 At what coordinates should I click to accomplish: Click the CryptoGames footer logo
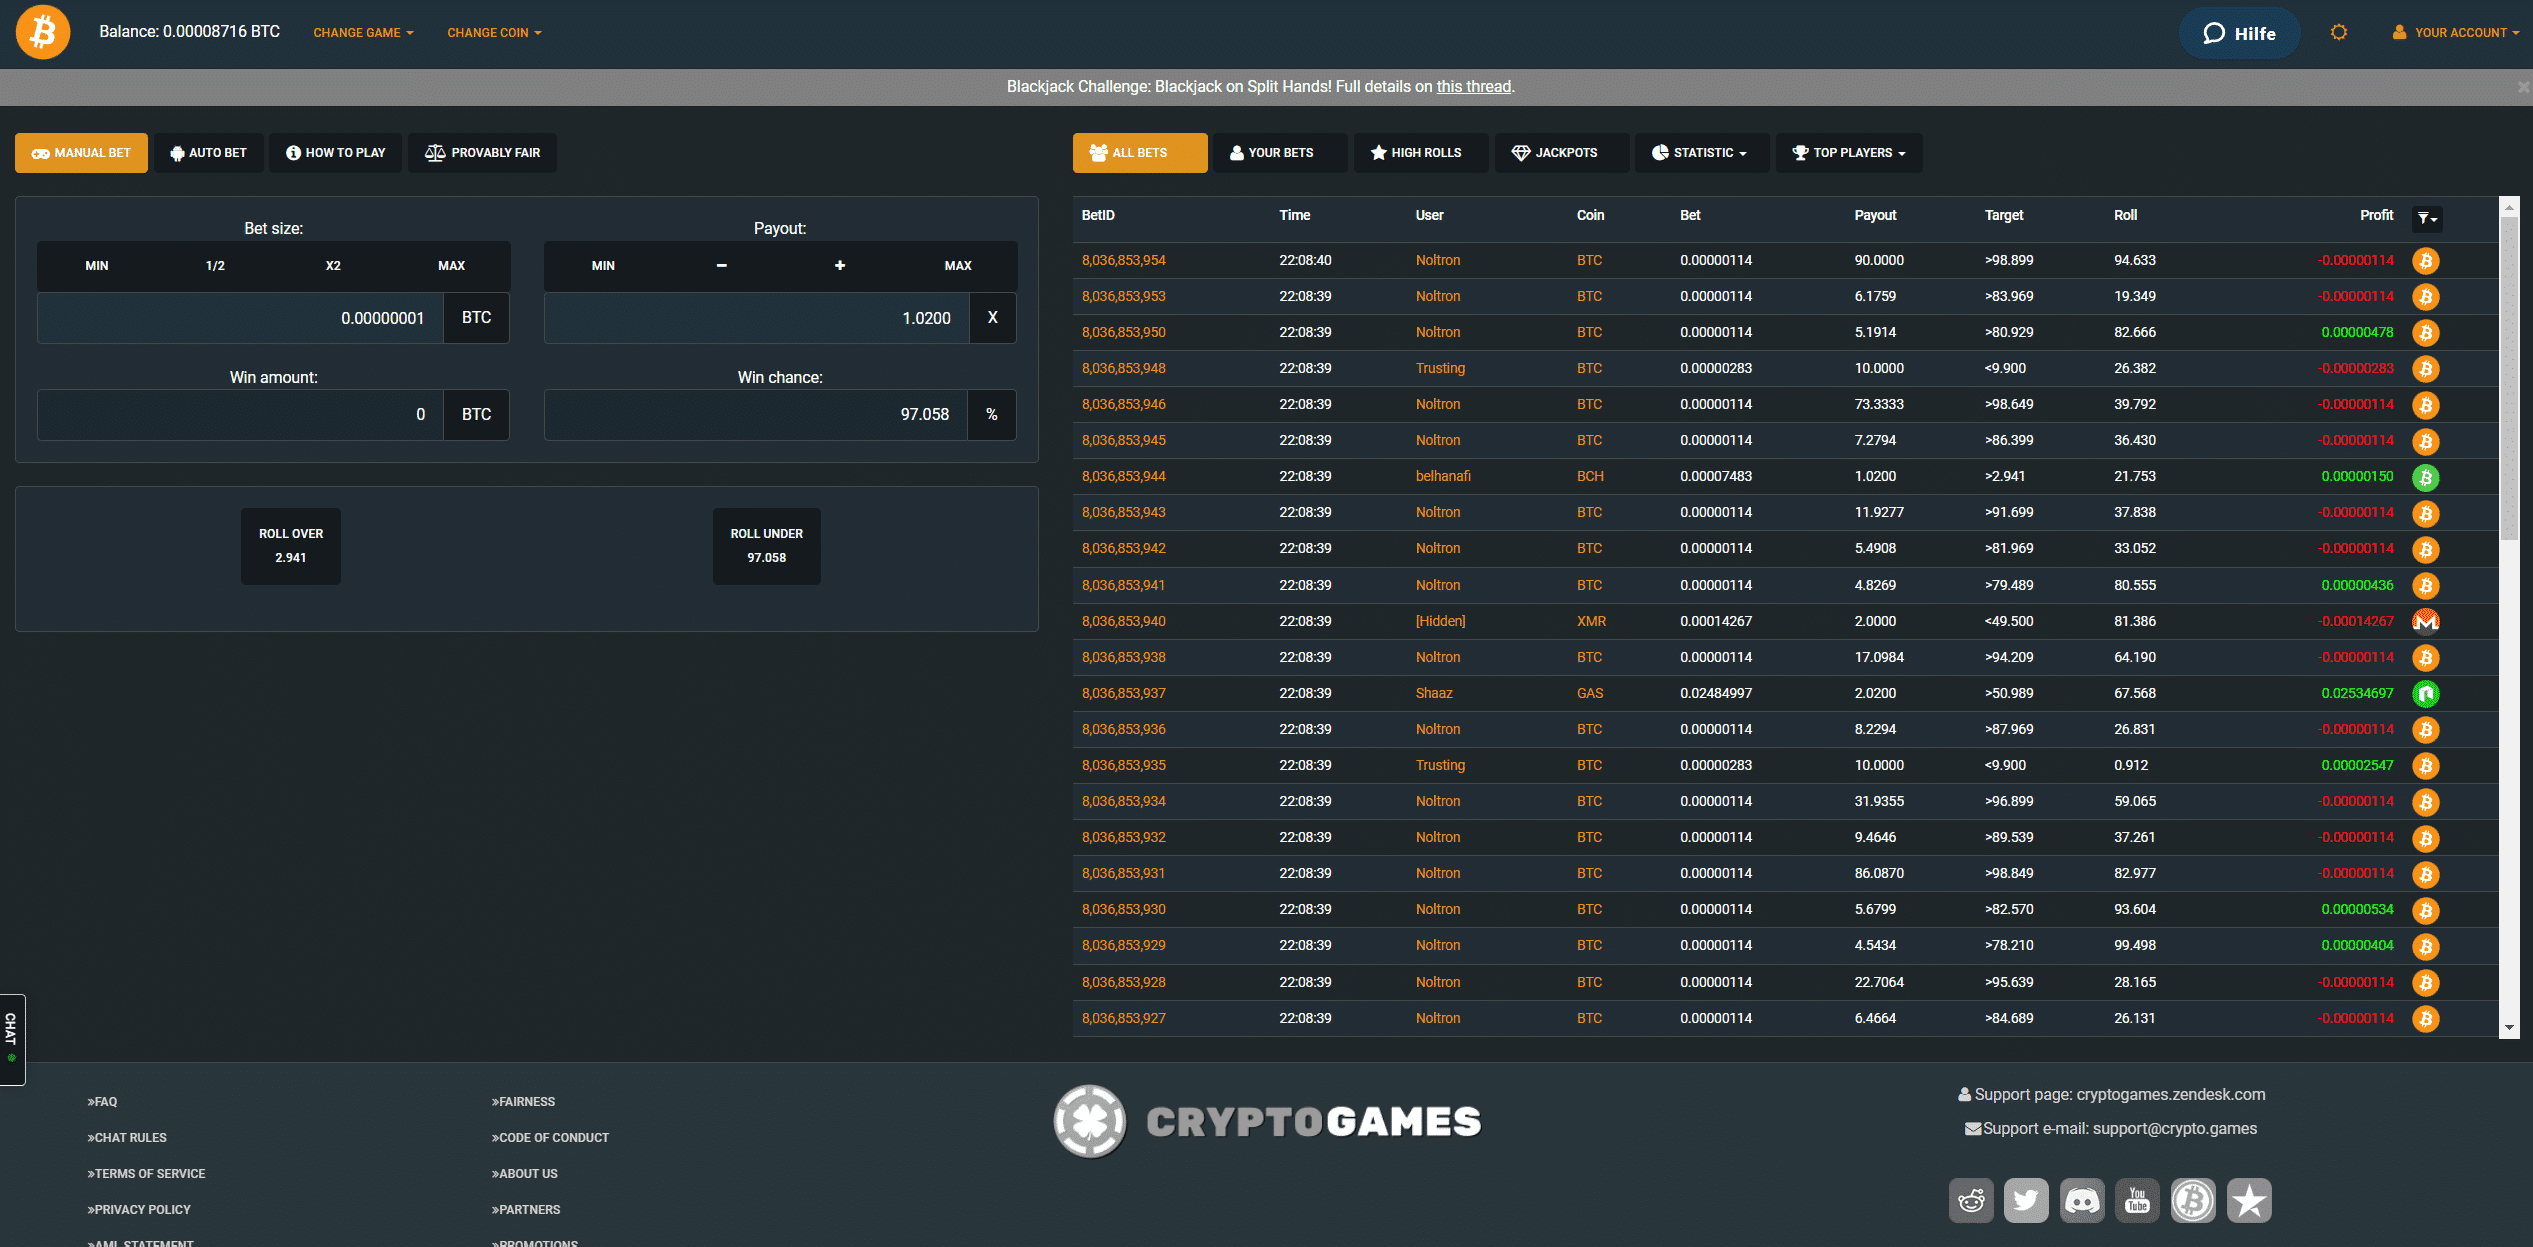click(1267, 1122)
